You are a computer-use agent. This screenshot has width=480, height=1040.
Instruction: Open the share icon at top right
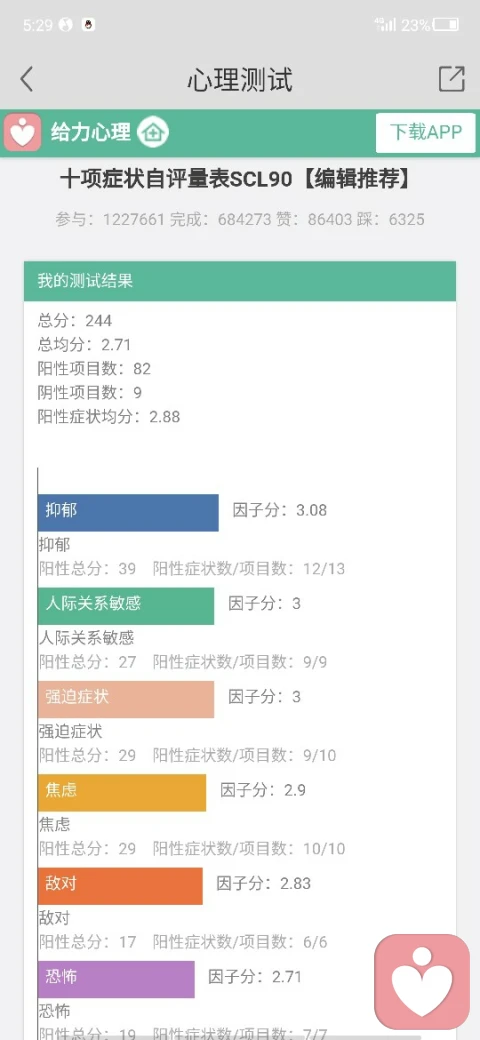(x=451, y=79)
